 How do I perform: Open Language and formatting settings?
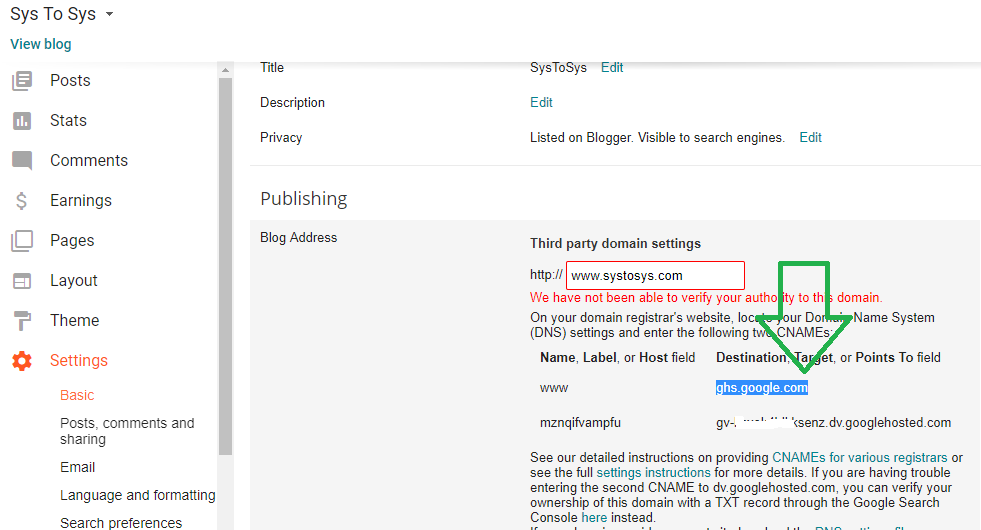point(138,496)
